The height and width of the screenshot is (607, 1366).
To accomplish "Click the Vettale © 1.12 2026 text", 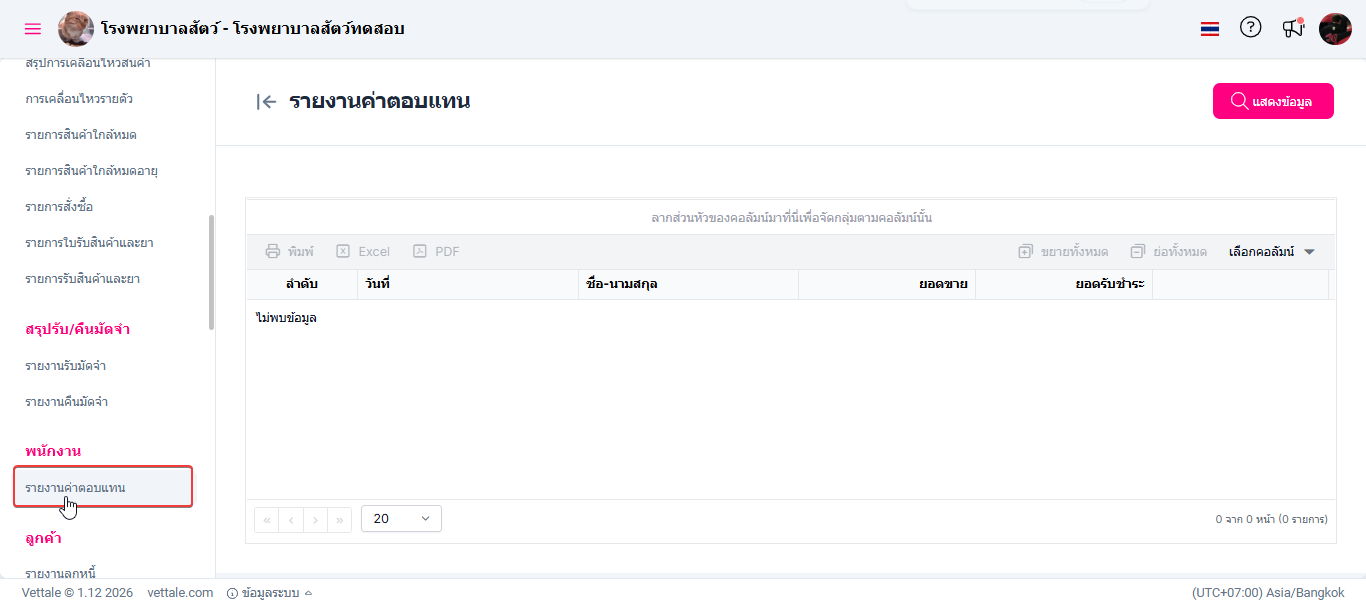I will point(77,593).
